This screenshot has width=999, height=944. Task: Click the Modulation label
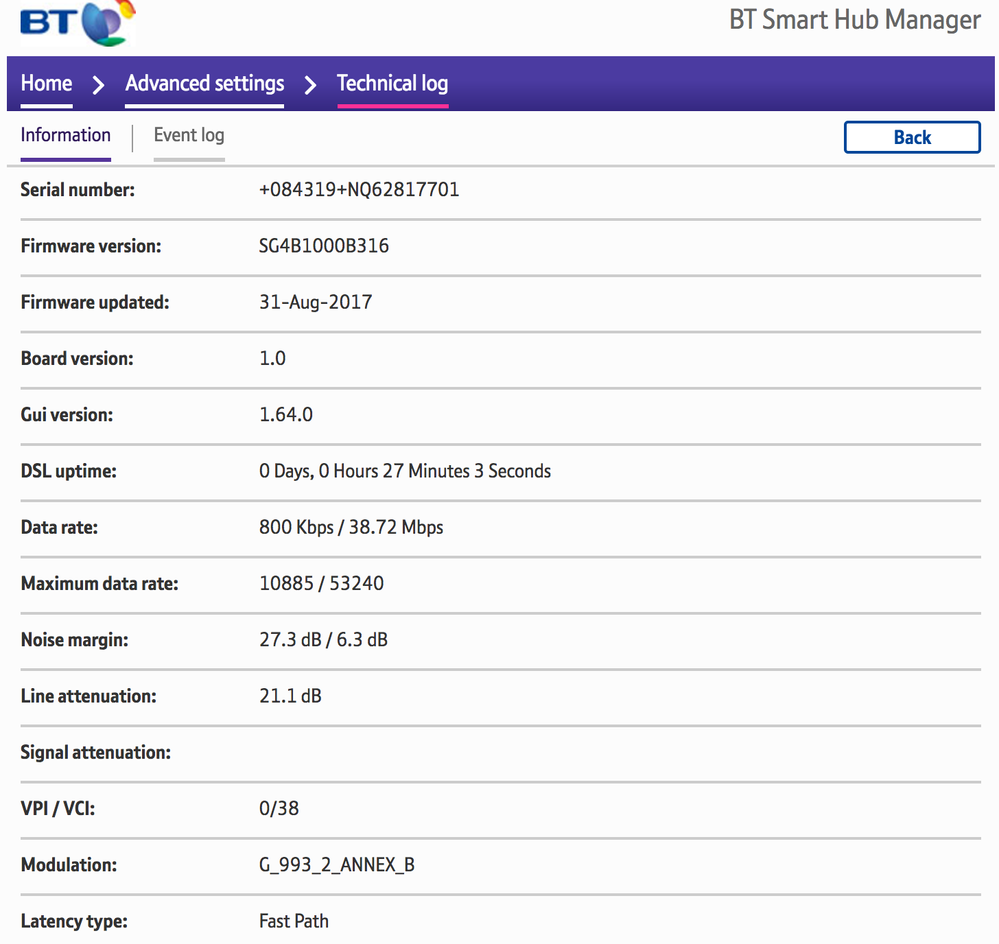tap(69, 865)
